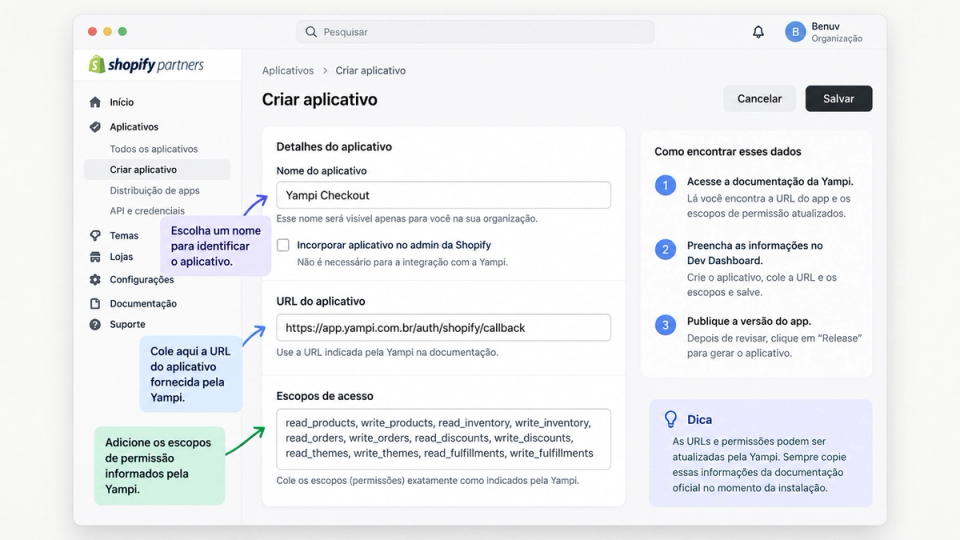Open Benuv Organização account menu
This screenshot has height=540, width=960.
tap(824, 32)
